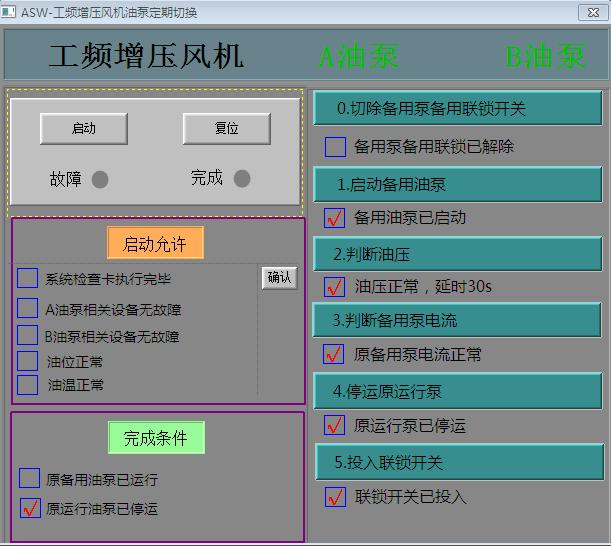Check 原备用油泵已运行 checkbox

point(30,479)
